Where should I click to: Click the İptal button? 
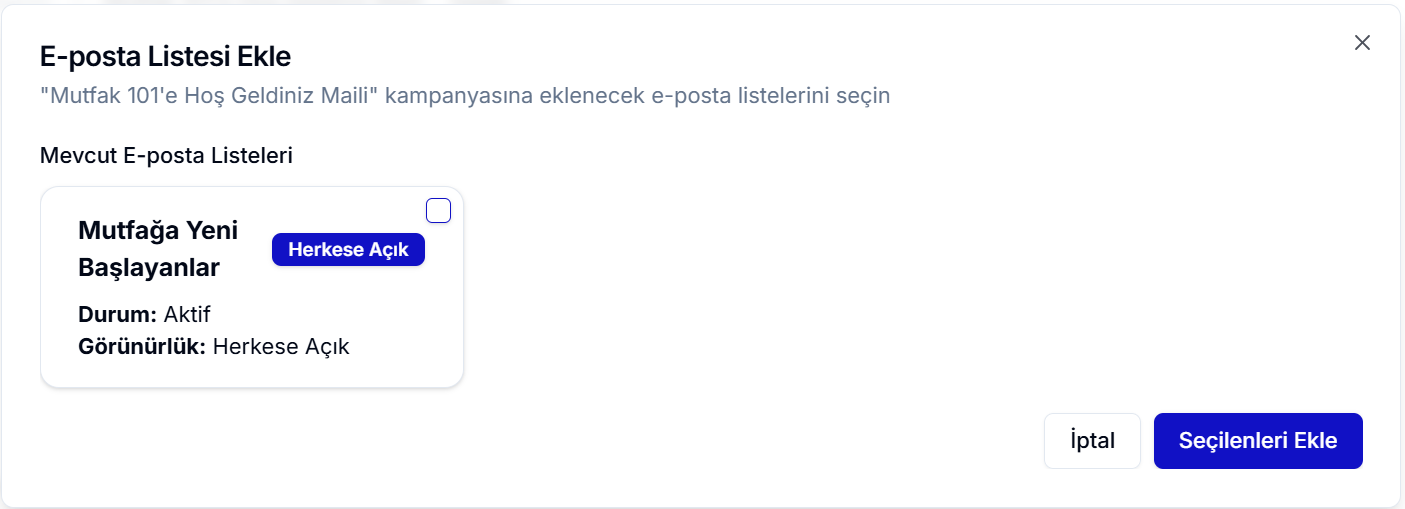[1092, 441]
